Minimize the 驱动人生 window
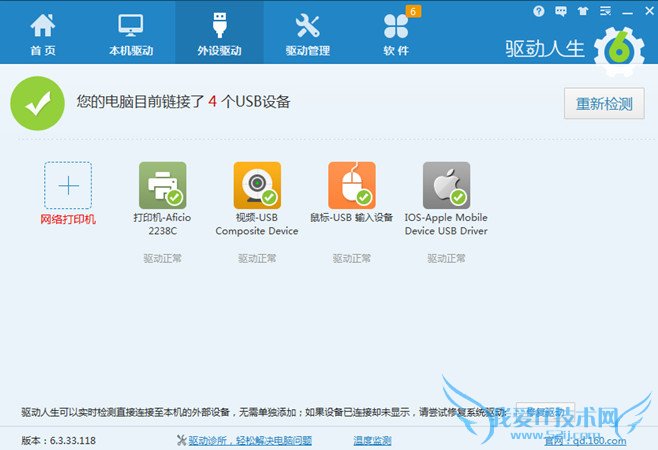 (627, 13)
